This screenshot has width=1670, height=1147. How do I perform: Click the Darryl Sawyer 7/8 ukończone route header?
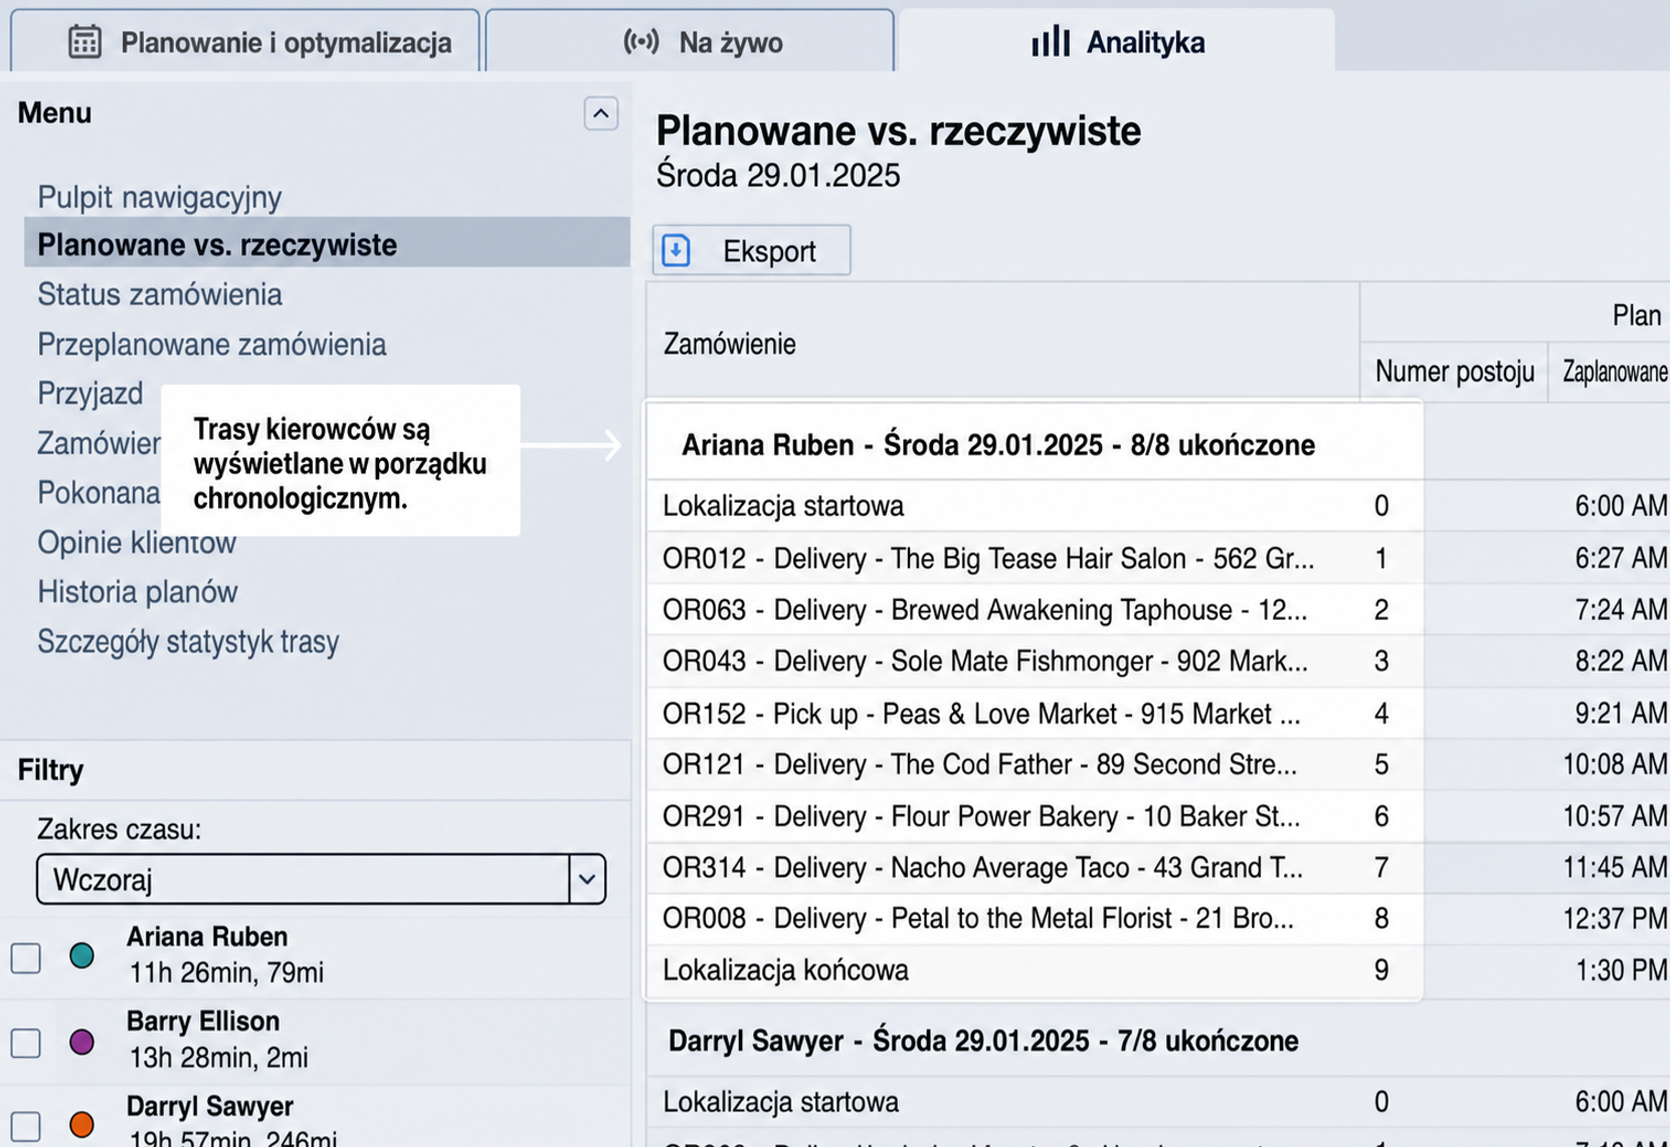tap(983, 1041)
